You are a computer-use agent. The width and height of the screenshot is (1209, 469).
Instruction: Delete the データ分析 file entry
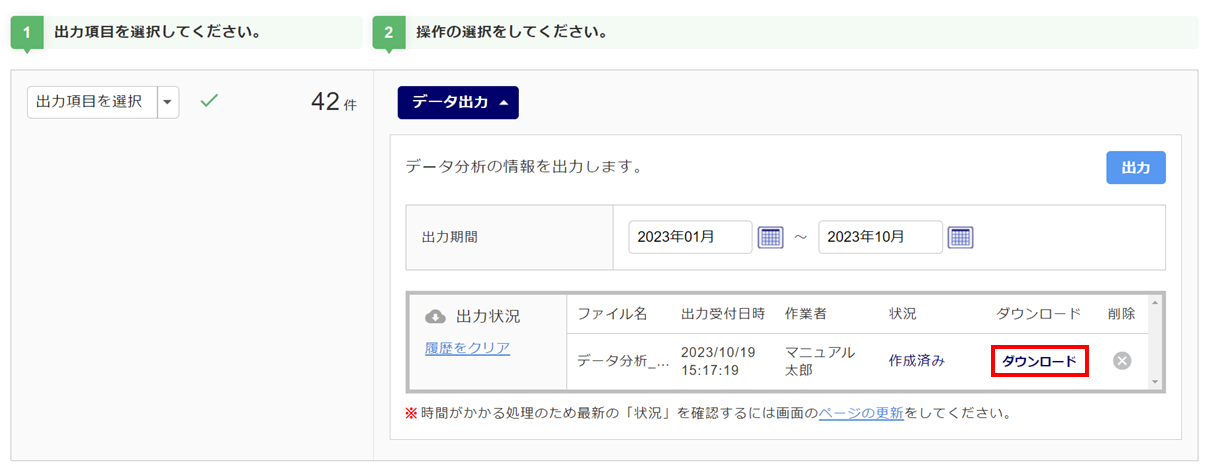[1122, 361]
